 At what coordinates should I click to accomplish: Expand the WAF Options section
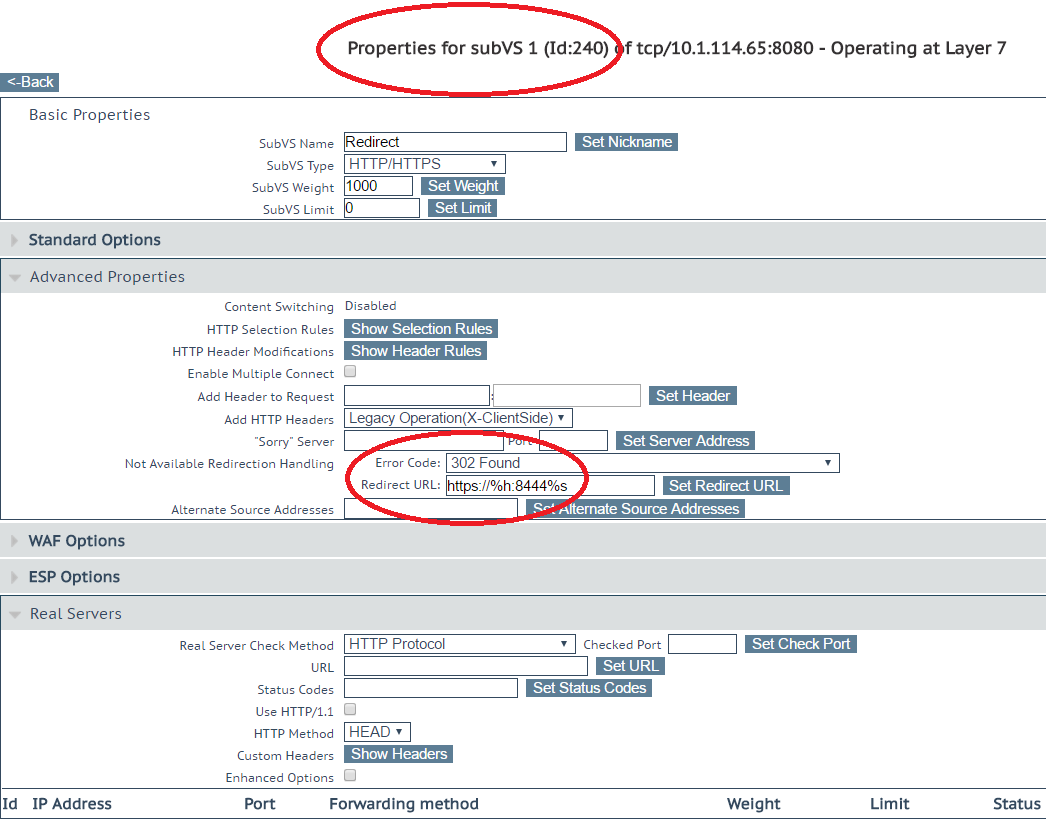76,541
